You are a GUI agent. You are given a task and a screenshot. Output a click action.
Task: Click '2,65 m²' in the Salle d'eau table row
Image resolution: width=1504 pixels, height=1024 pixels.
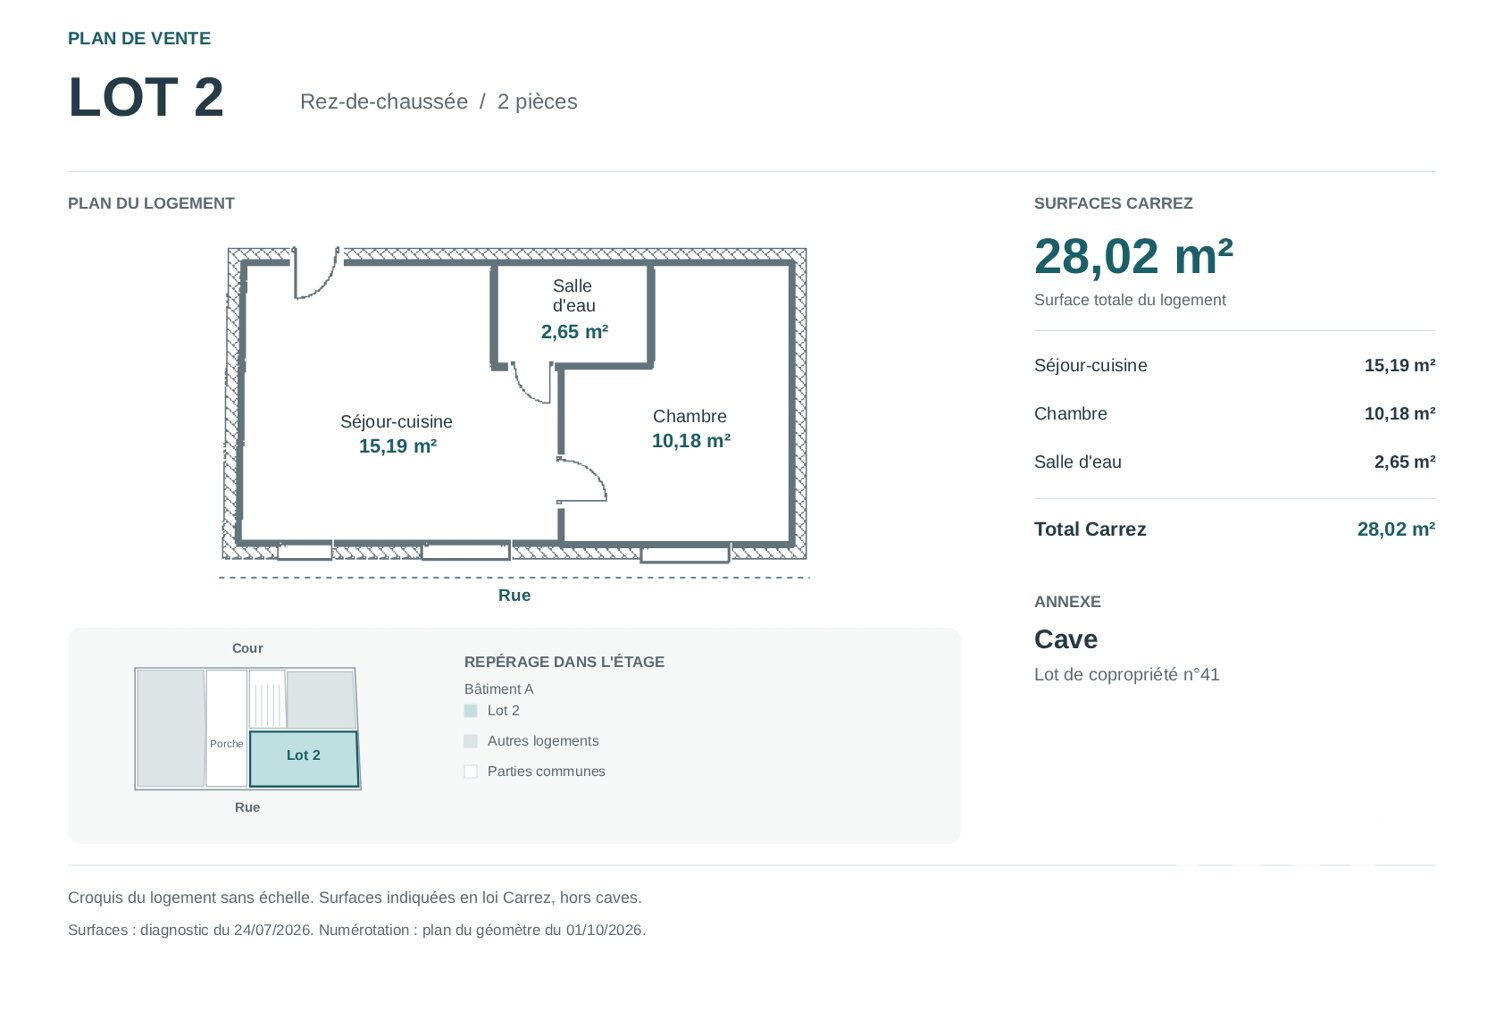pos(1405,462)
